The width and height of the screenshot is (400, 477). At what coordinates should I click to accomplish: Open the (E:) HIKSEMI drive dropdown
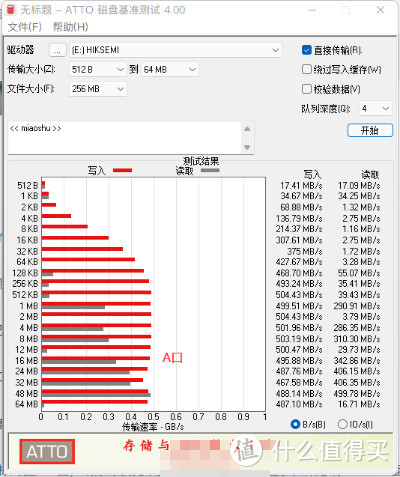[175, 50]
